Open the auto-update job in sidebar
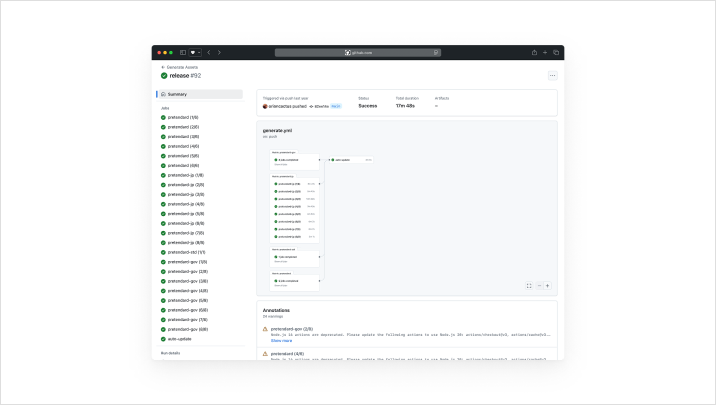The width and height of the screenshot is (716, 405). click(x=176, y=339)
